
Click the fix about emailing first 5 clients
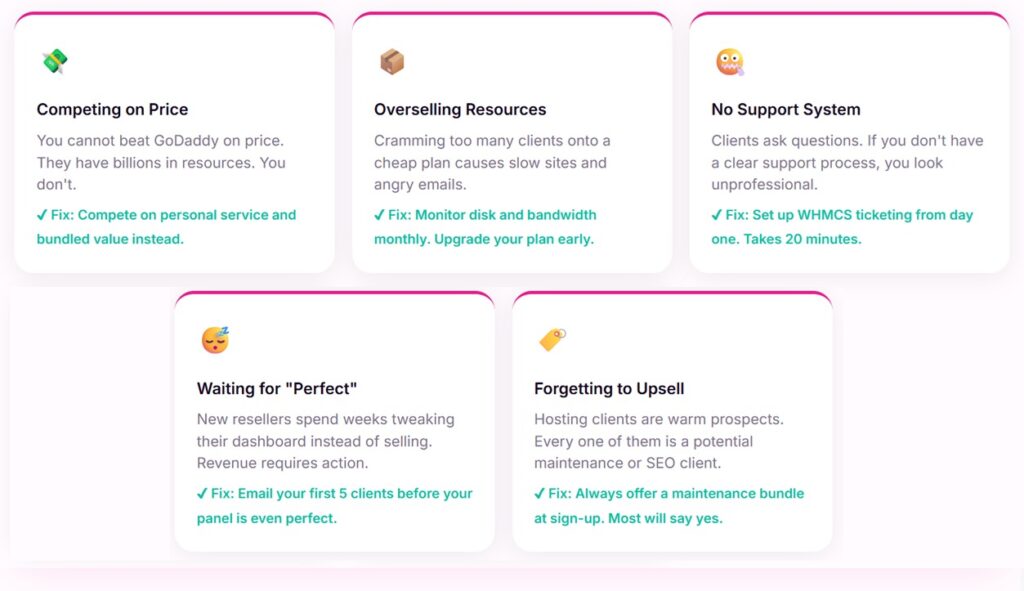coord(334,505)
